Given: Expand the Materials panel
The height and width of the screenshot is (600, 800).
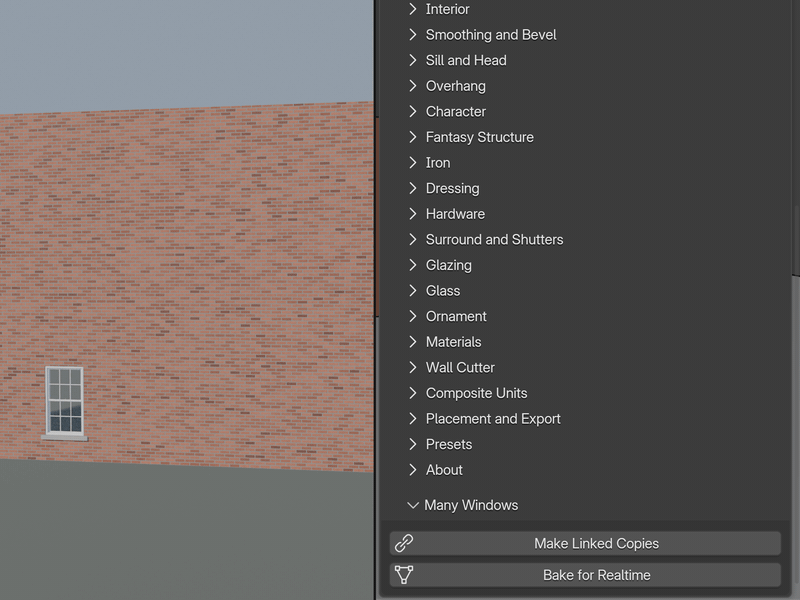Looking at the screenshot, I should click(x=444, y=342).
